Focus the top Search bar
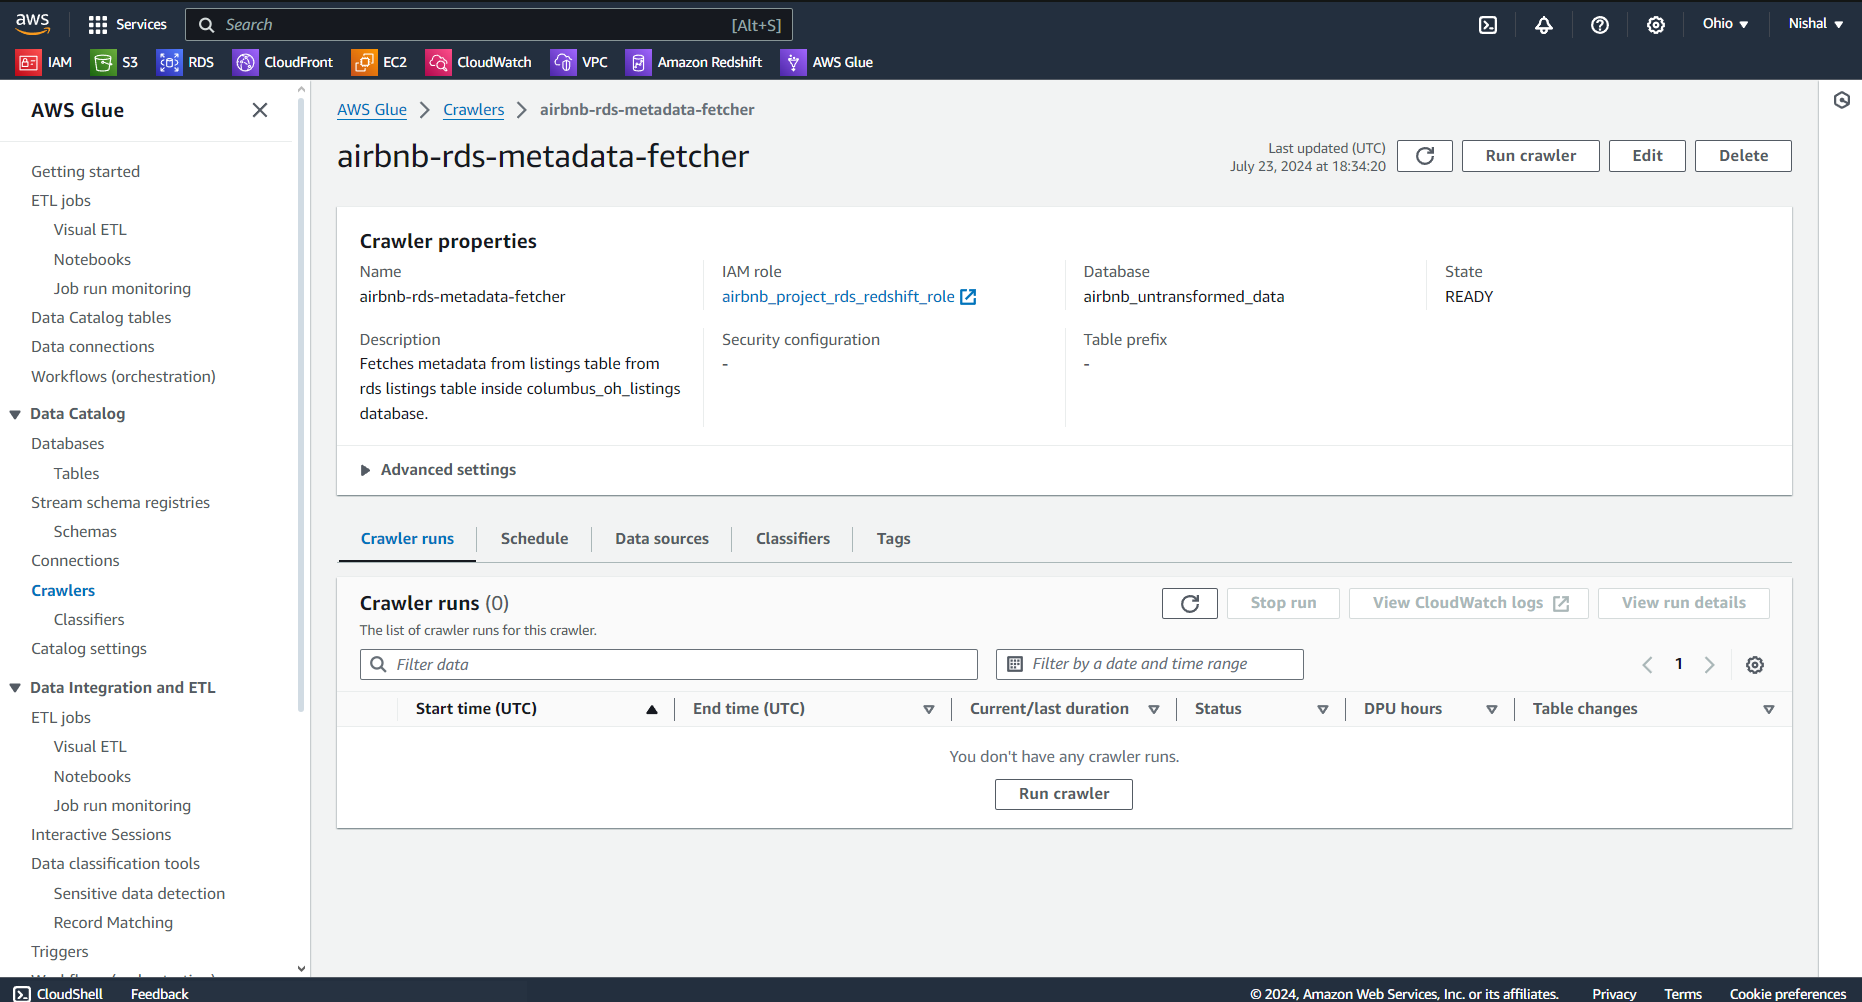 [489, 25]
